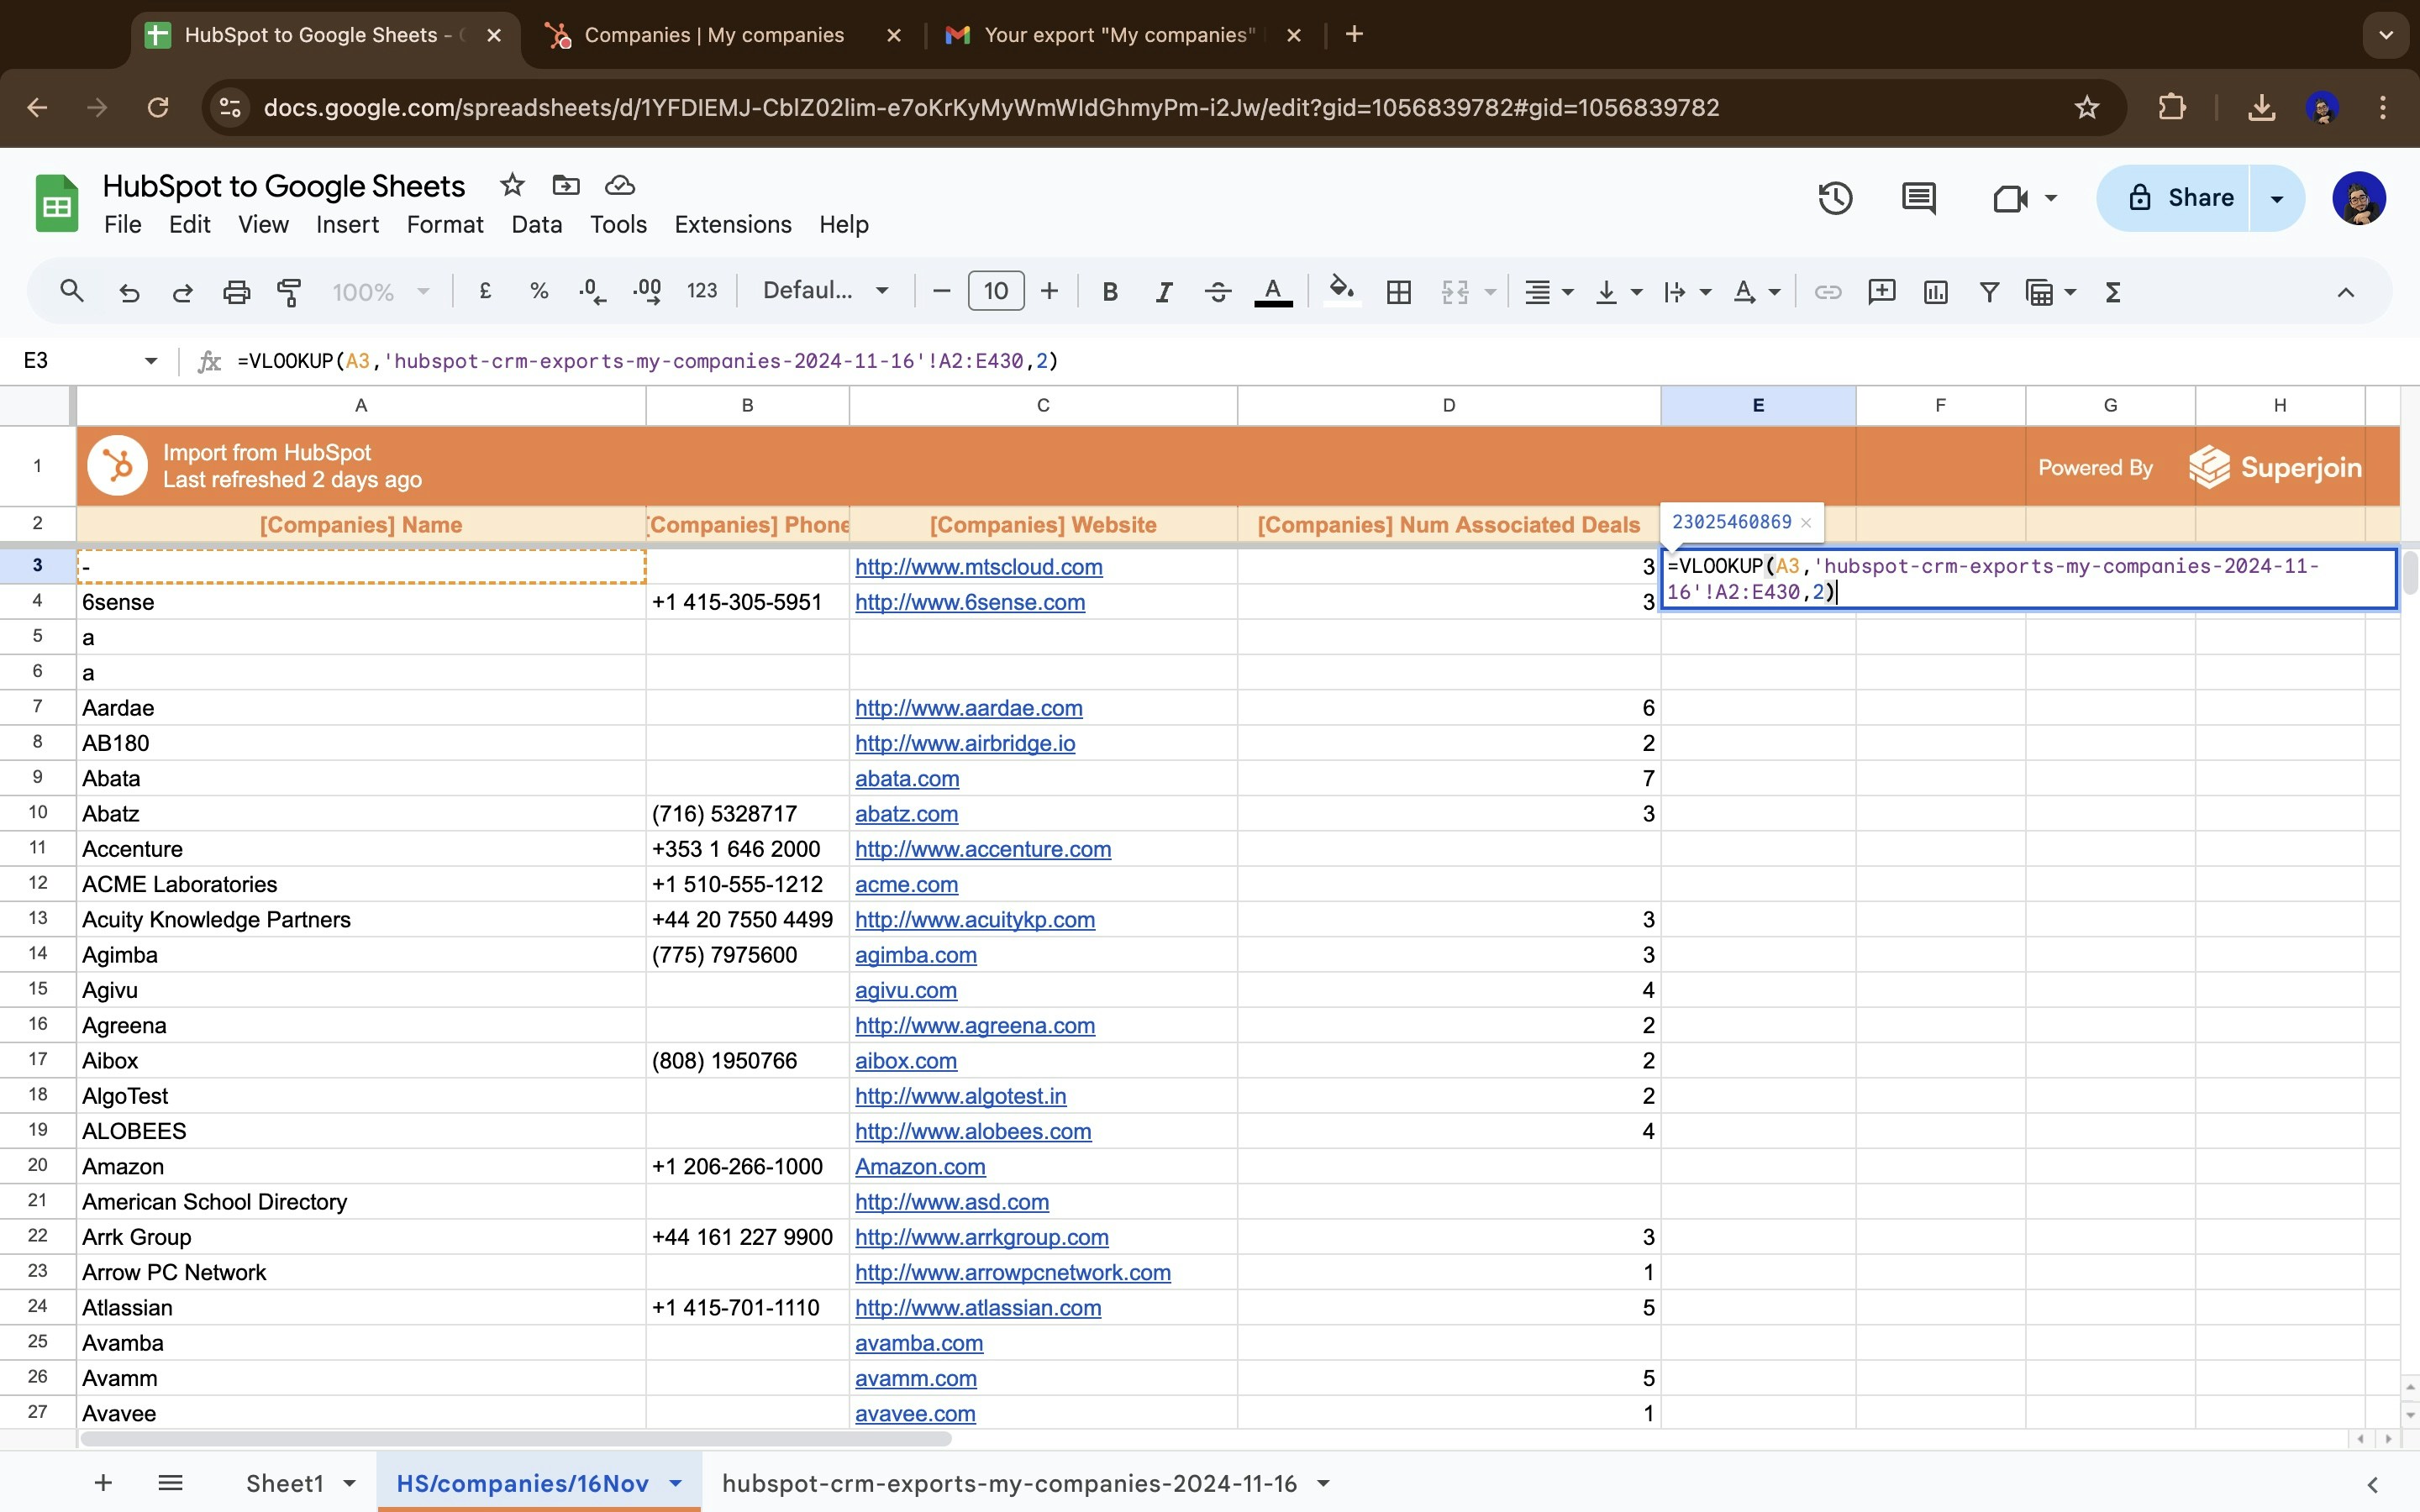
Task: Click the font size input field
Action: (x=995, y=291)
